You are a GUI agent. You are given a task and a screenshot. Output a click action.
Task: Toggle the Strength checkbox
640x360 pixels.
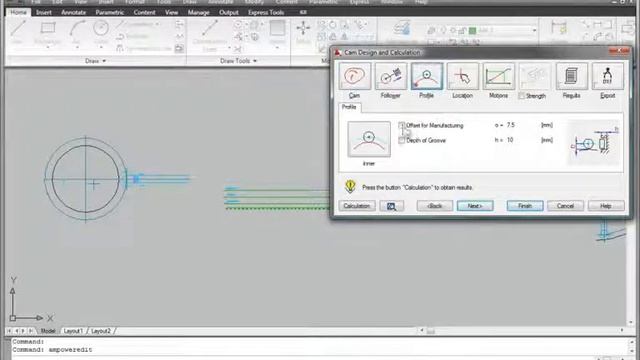pyautogui.click(x=521, y=96)
